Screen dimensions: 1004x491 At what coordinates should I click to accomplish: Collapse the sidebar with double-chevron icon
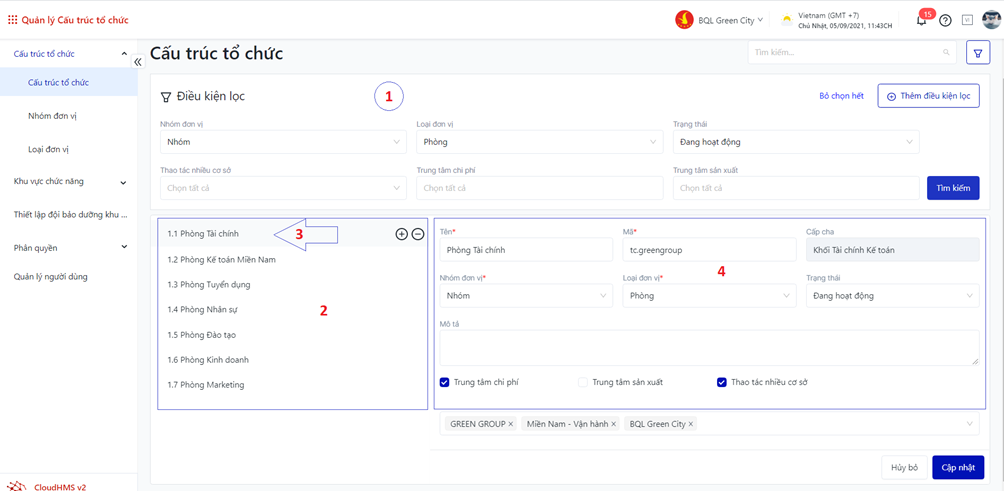138,62
